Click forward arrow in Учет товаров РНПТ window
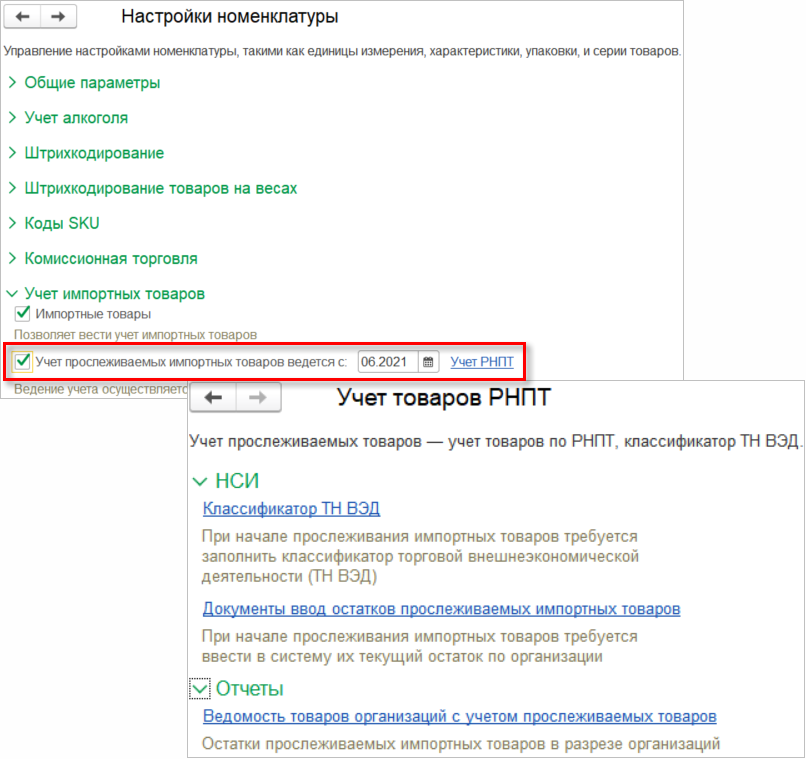The width and height of the screenshot is (806, 759). [258, 397]
